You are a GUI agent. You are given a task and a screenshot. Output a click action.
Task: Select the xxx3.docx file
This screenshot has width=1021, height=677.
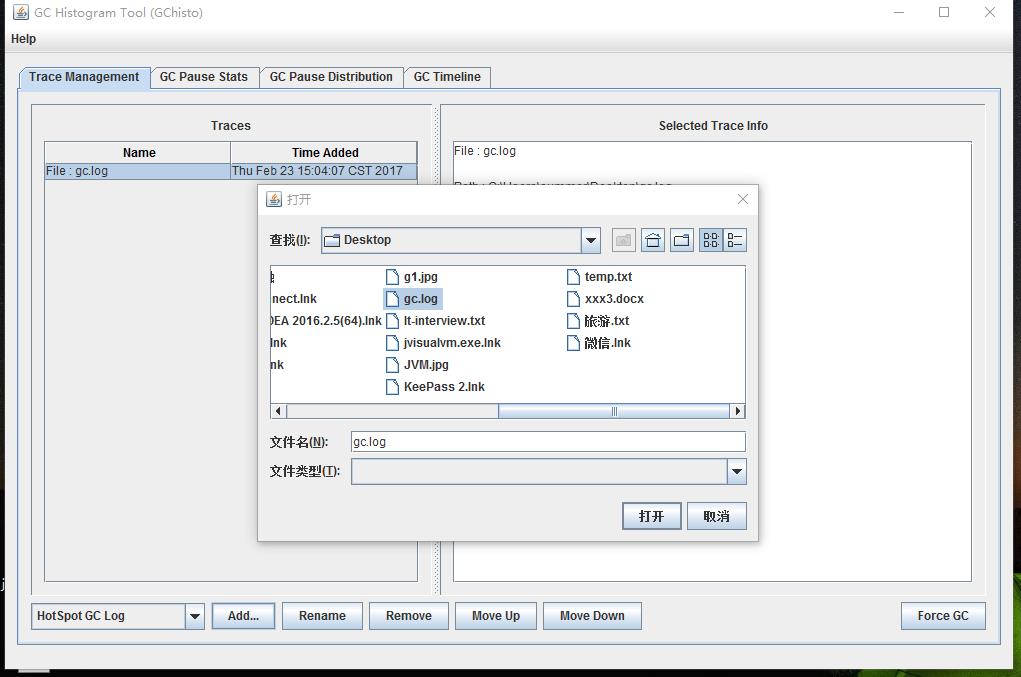point(606,299)
